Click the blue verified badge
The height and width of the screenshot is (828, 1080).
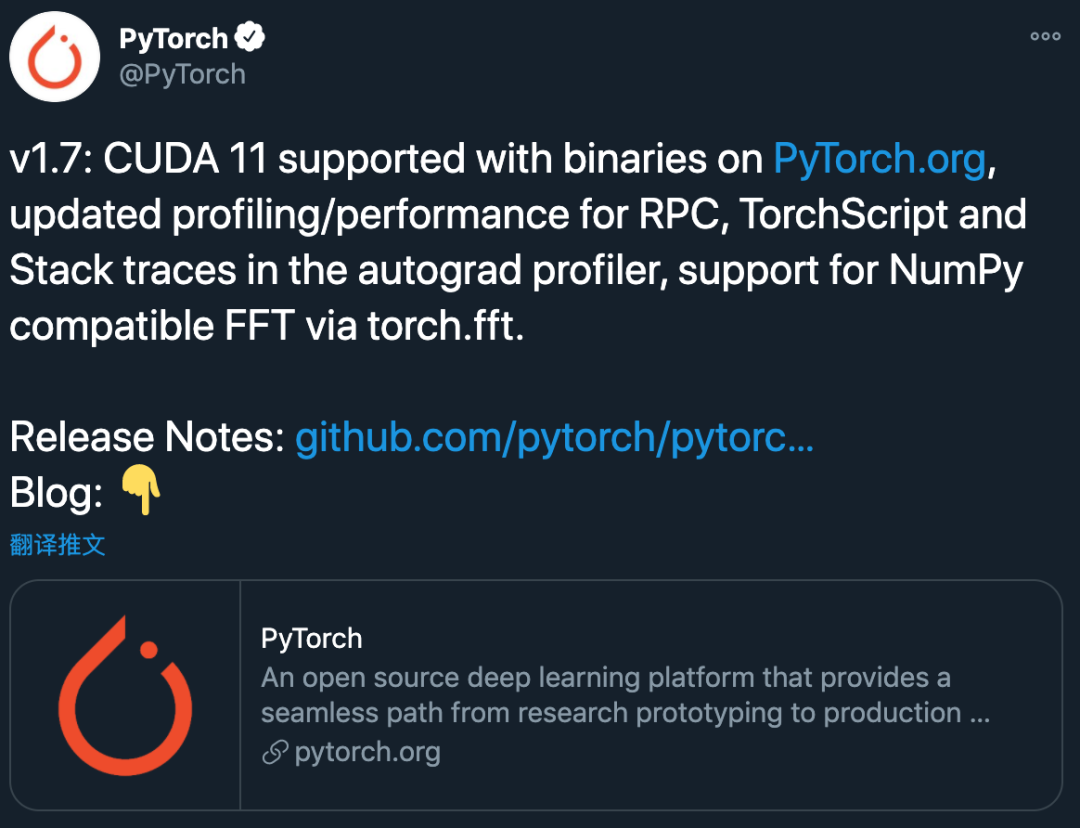coord(249,37)
